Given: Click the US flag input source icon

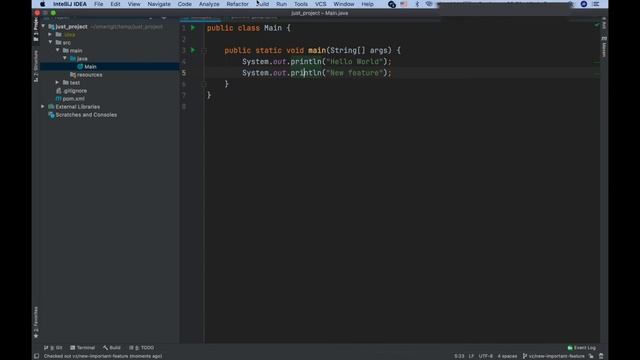Looking at the screenshot, I should [404, 4].
